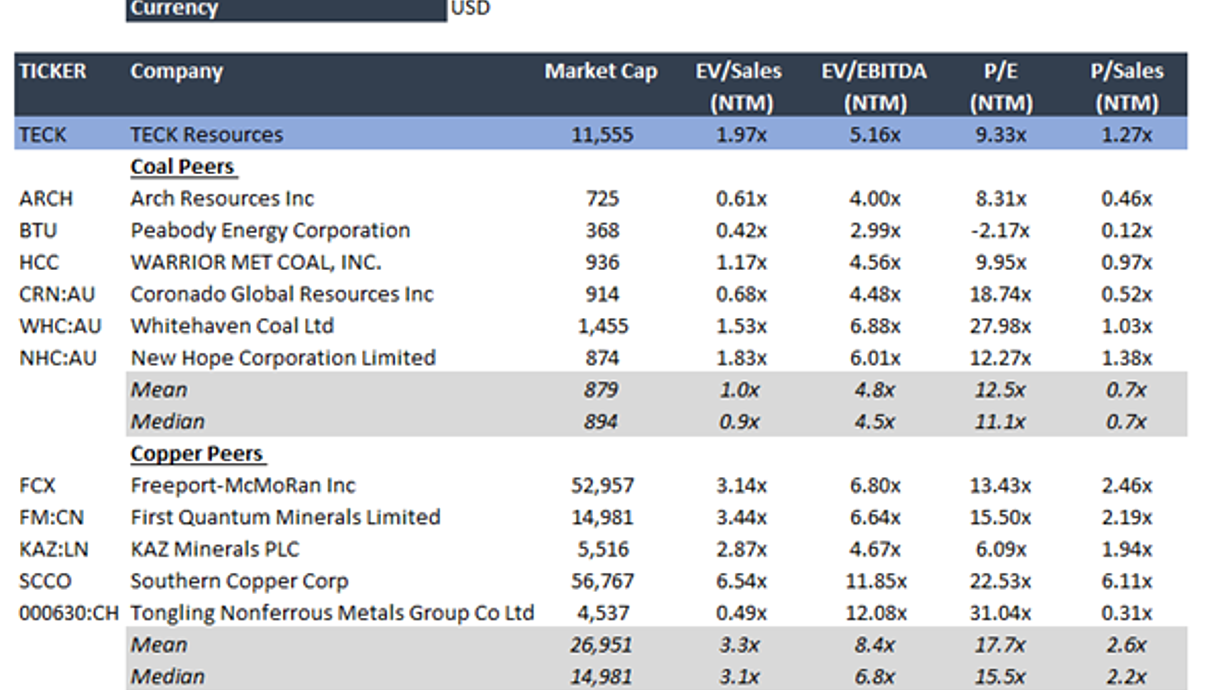Click the WHC:AU ticker cell

click(x=58, y=326)
